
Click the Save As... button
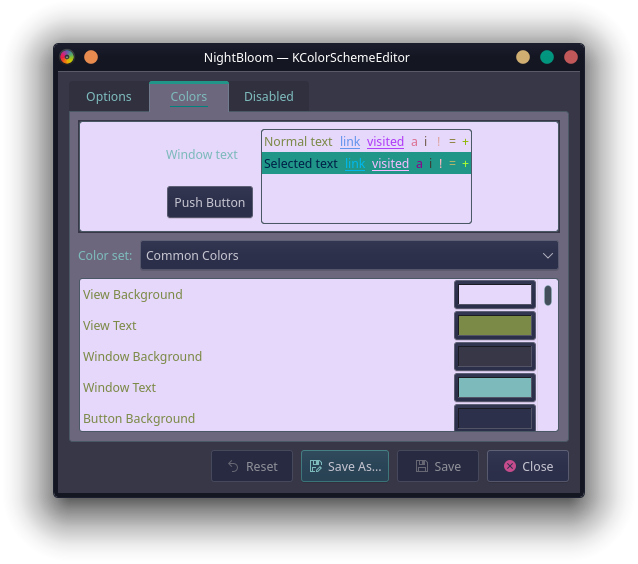click(345, 466)
